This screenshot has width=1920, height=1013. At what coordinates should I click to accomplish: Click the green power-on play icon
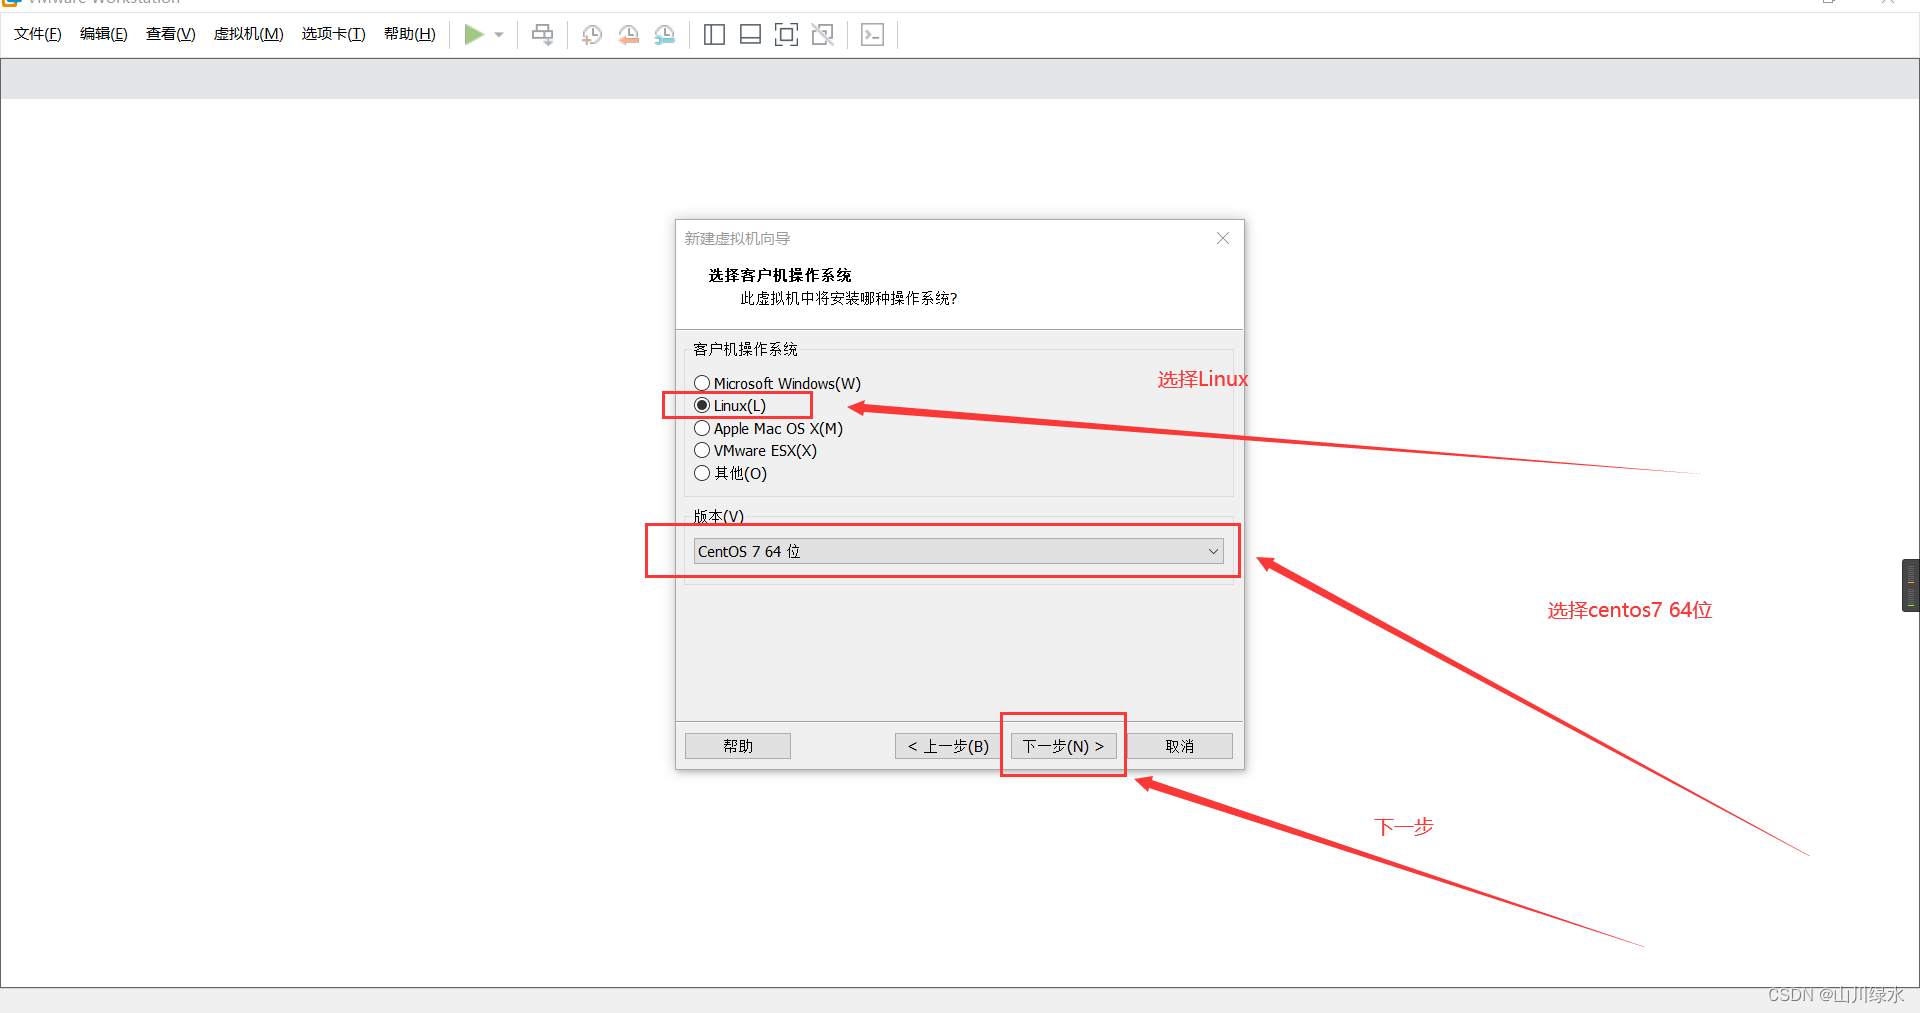click(x=474, y=35)
